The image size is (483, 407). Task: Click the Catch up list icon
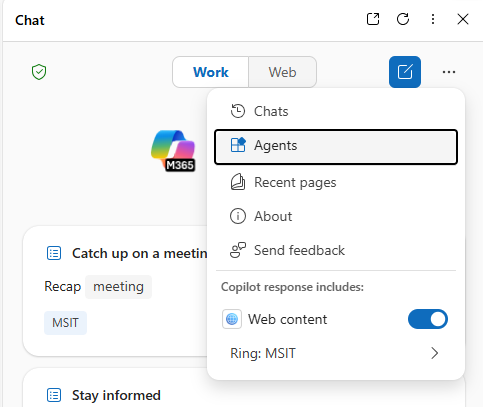click(54, 253)
